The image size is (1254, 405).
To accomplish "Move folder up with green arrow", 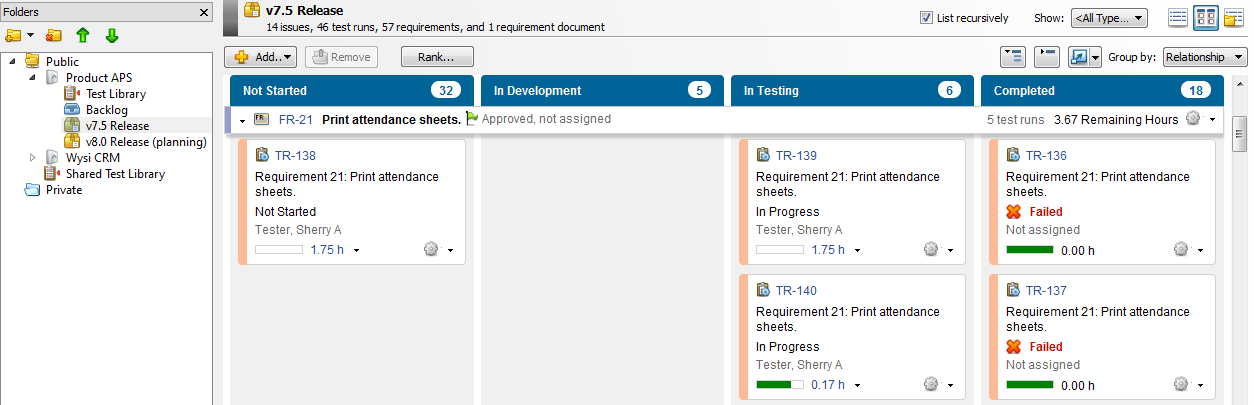I will tap(83, 36).
